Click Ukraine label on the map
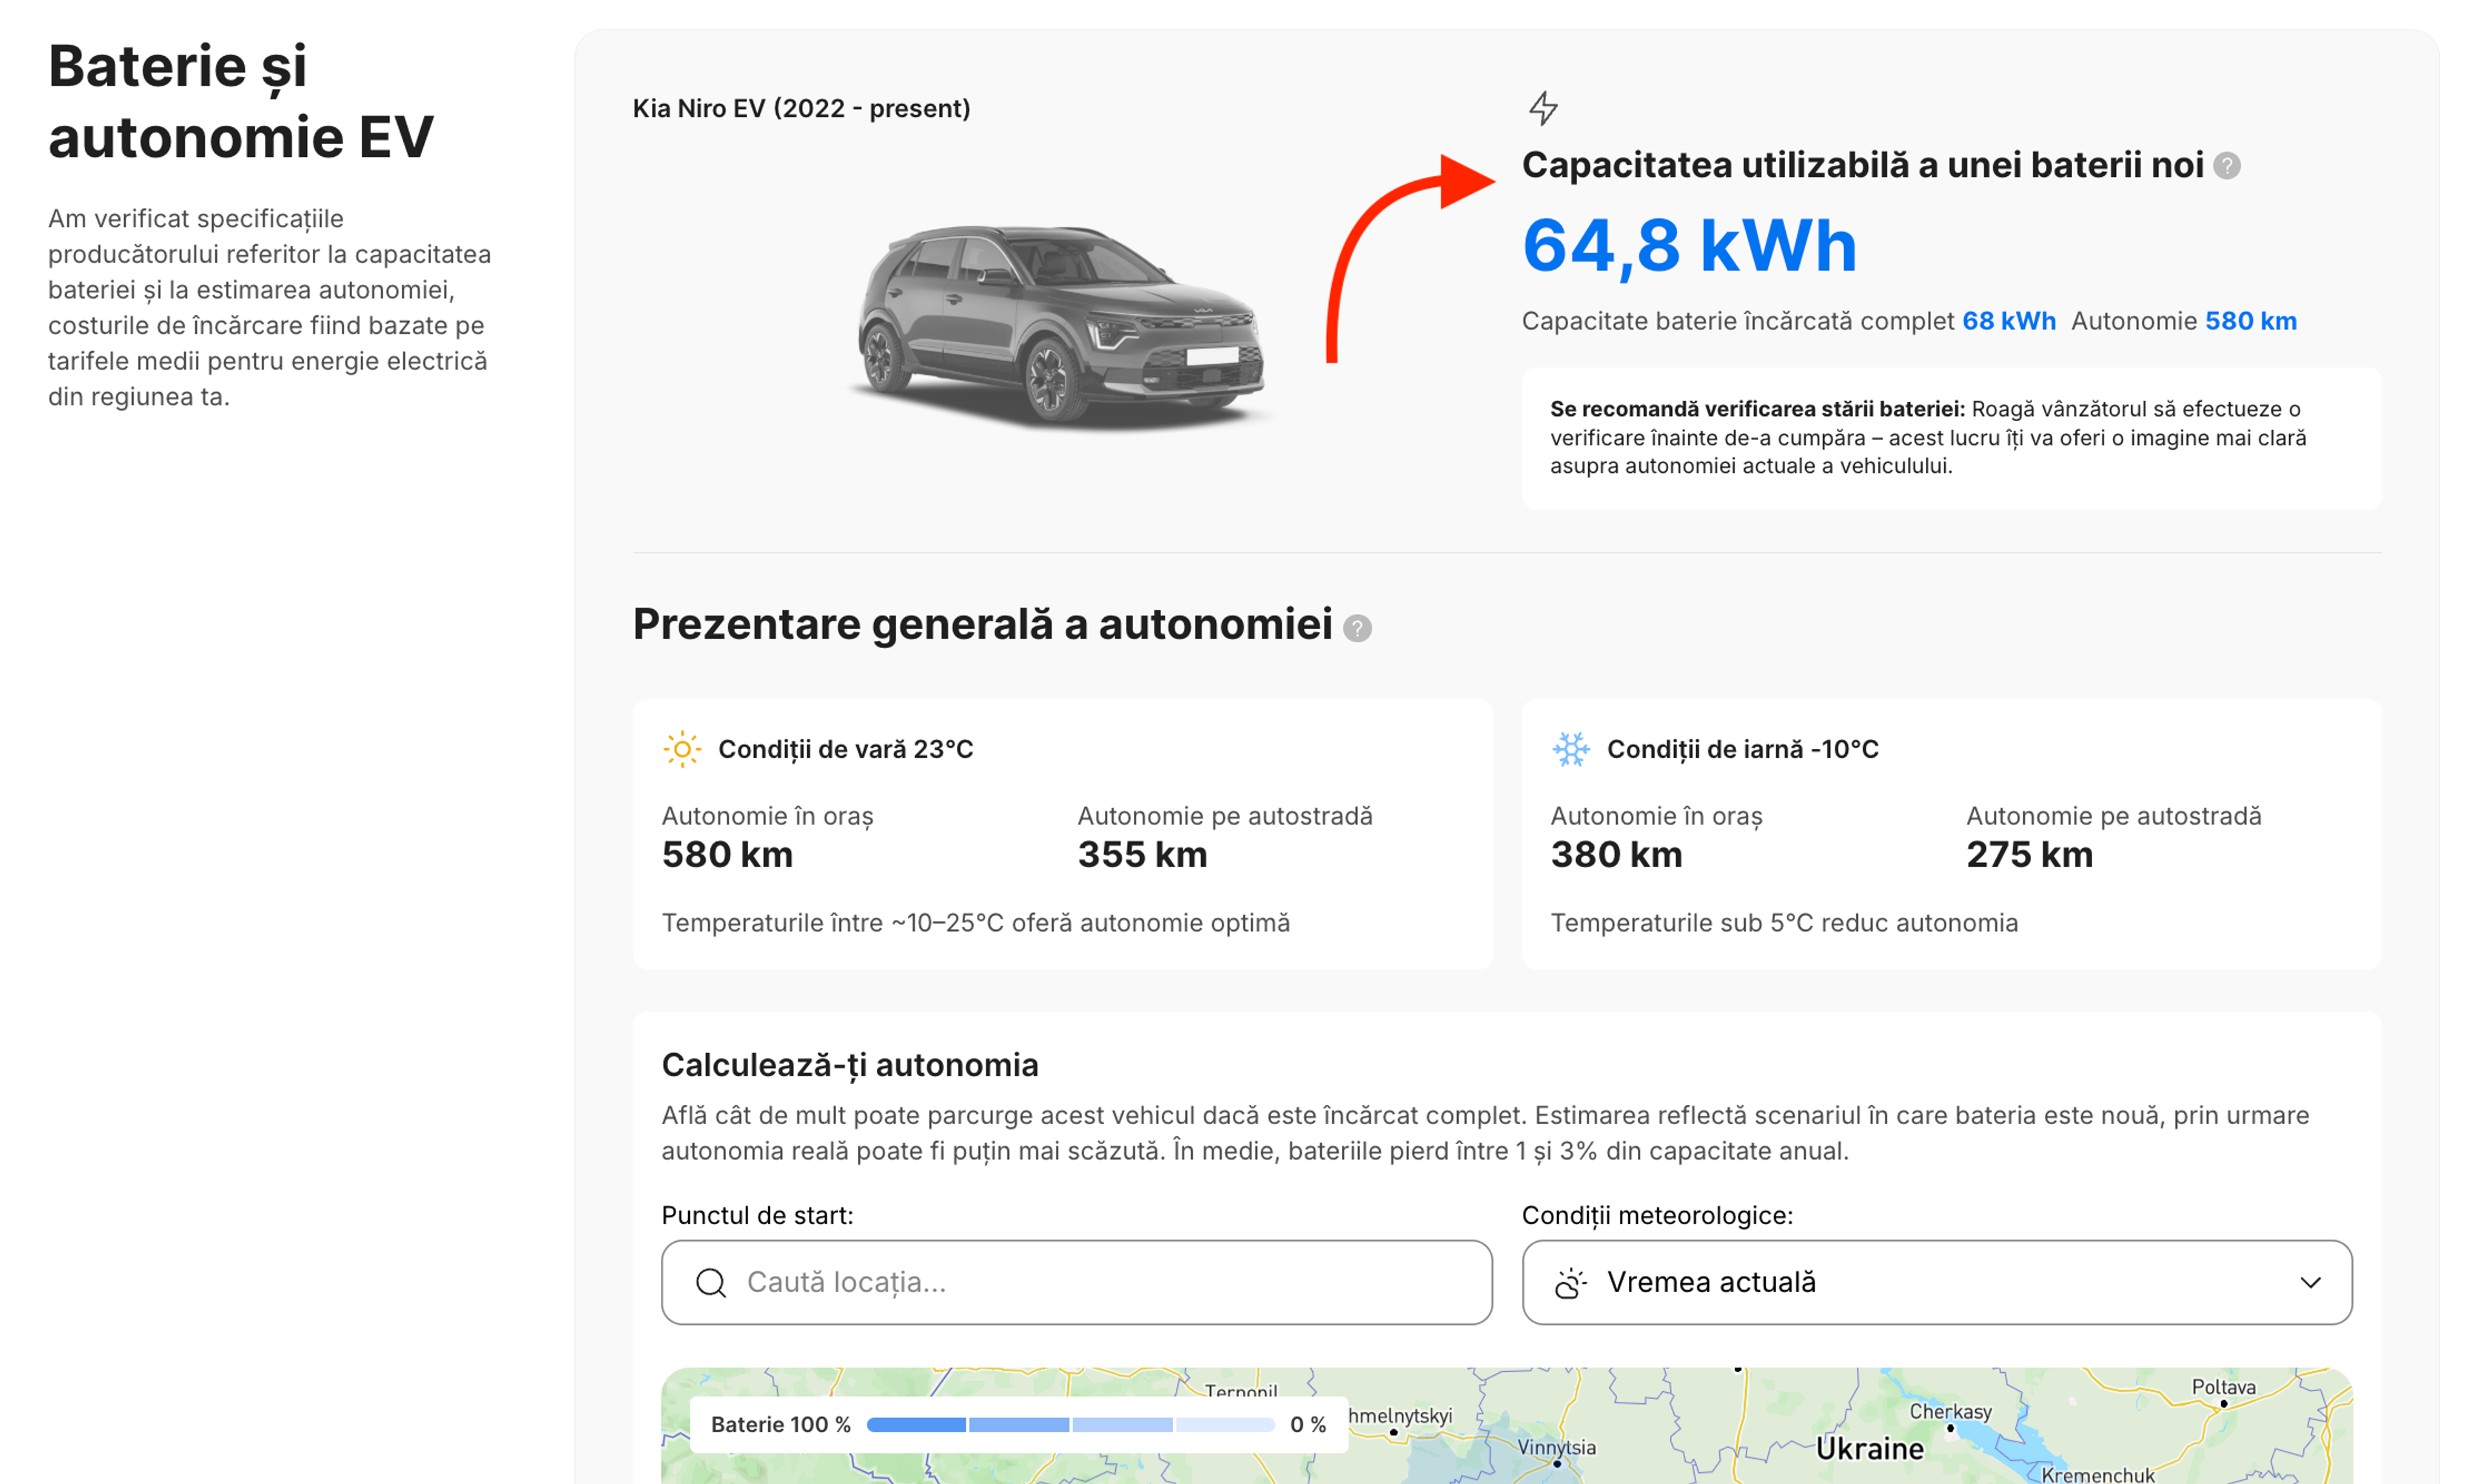Image resolution: width=2481 pixels, height=1484 pixels. click(x=1869, y=1449)
